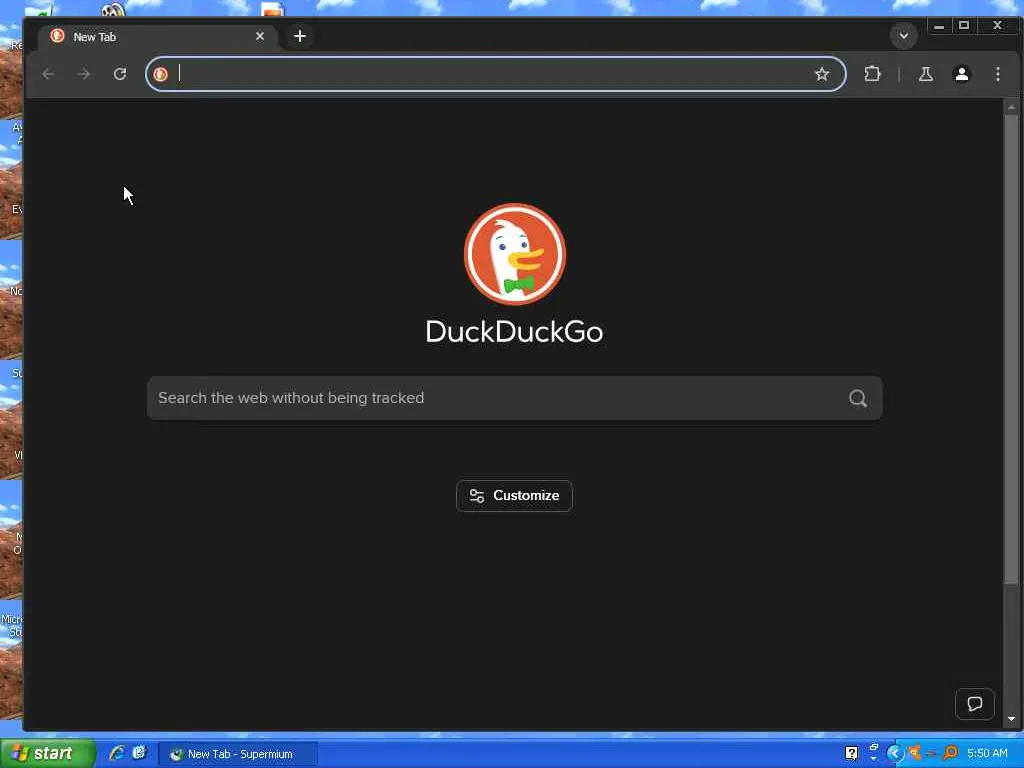The image size is (1024, 768).
Task: Click the DuckDuckGo duck logo
Action: [515, 254]
